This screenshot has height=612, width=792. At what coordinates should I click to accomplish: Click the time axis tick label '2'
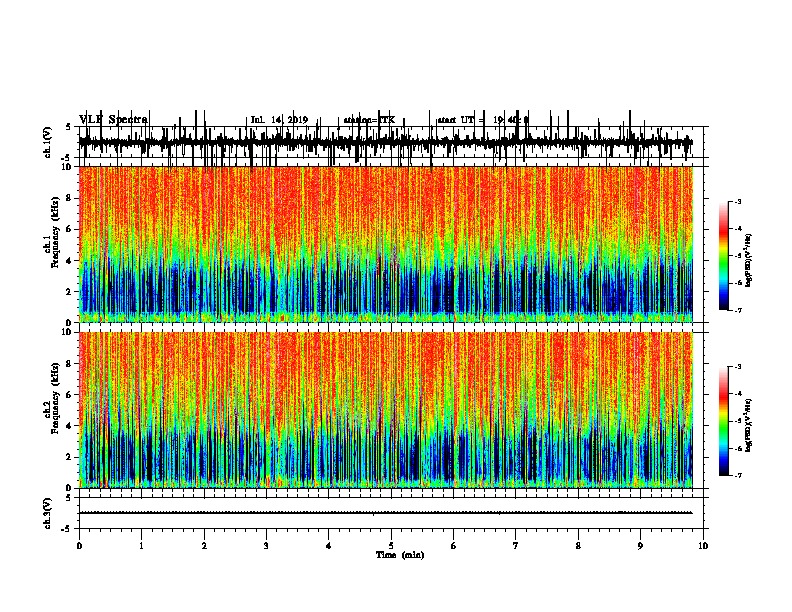[x=204, y=546]
